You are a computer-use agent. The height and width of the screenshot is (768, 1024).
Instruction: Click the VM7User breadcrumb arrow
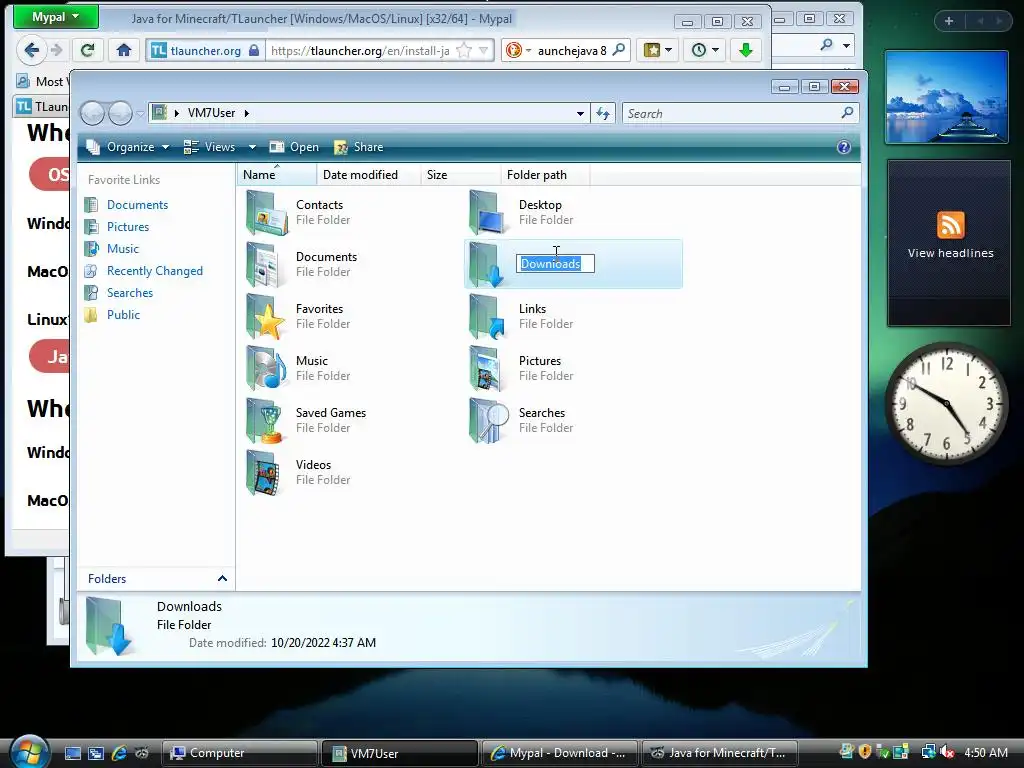coord(247,113)
